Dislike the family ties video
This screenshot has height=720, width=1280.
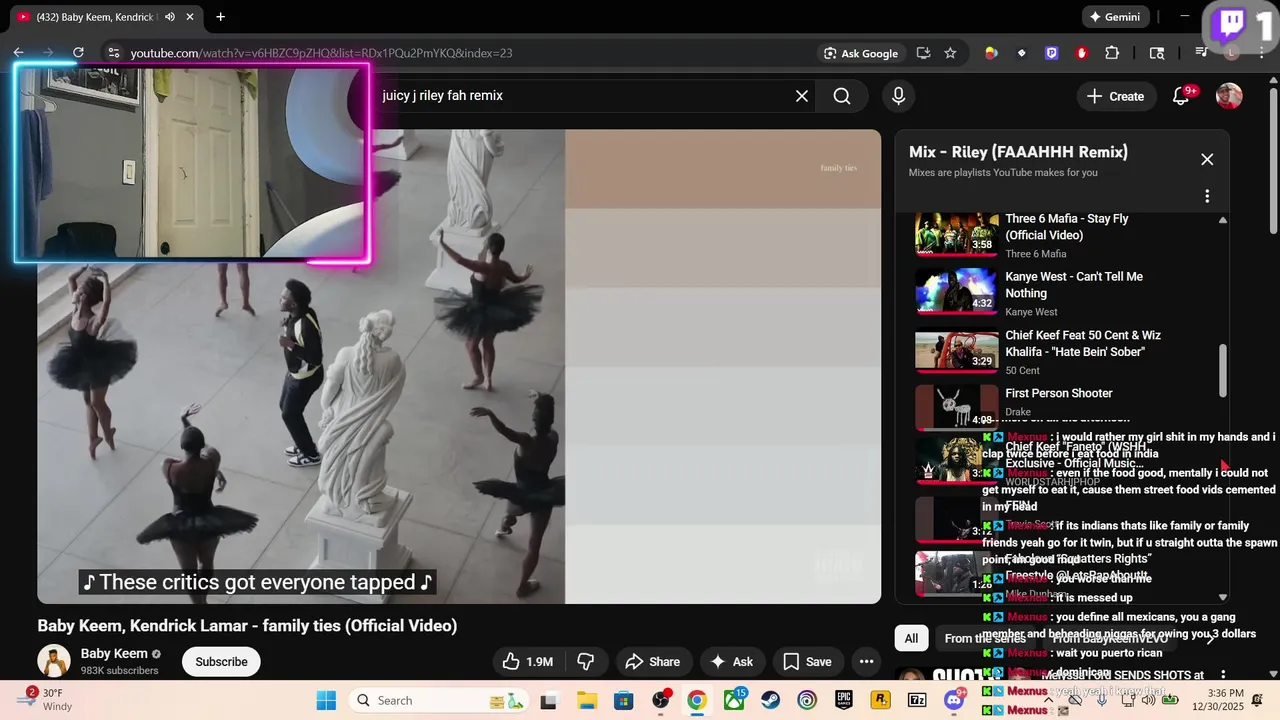pyautogui.click(x=586, y=661)
